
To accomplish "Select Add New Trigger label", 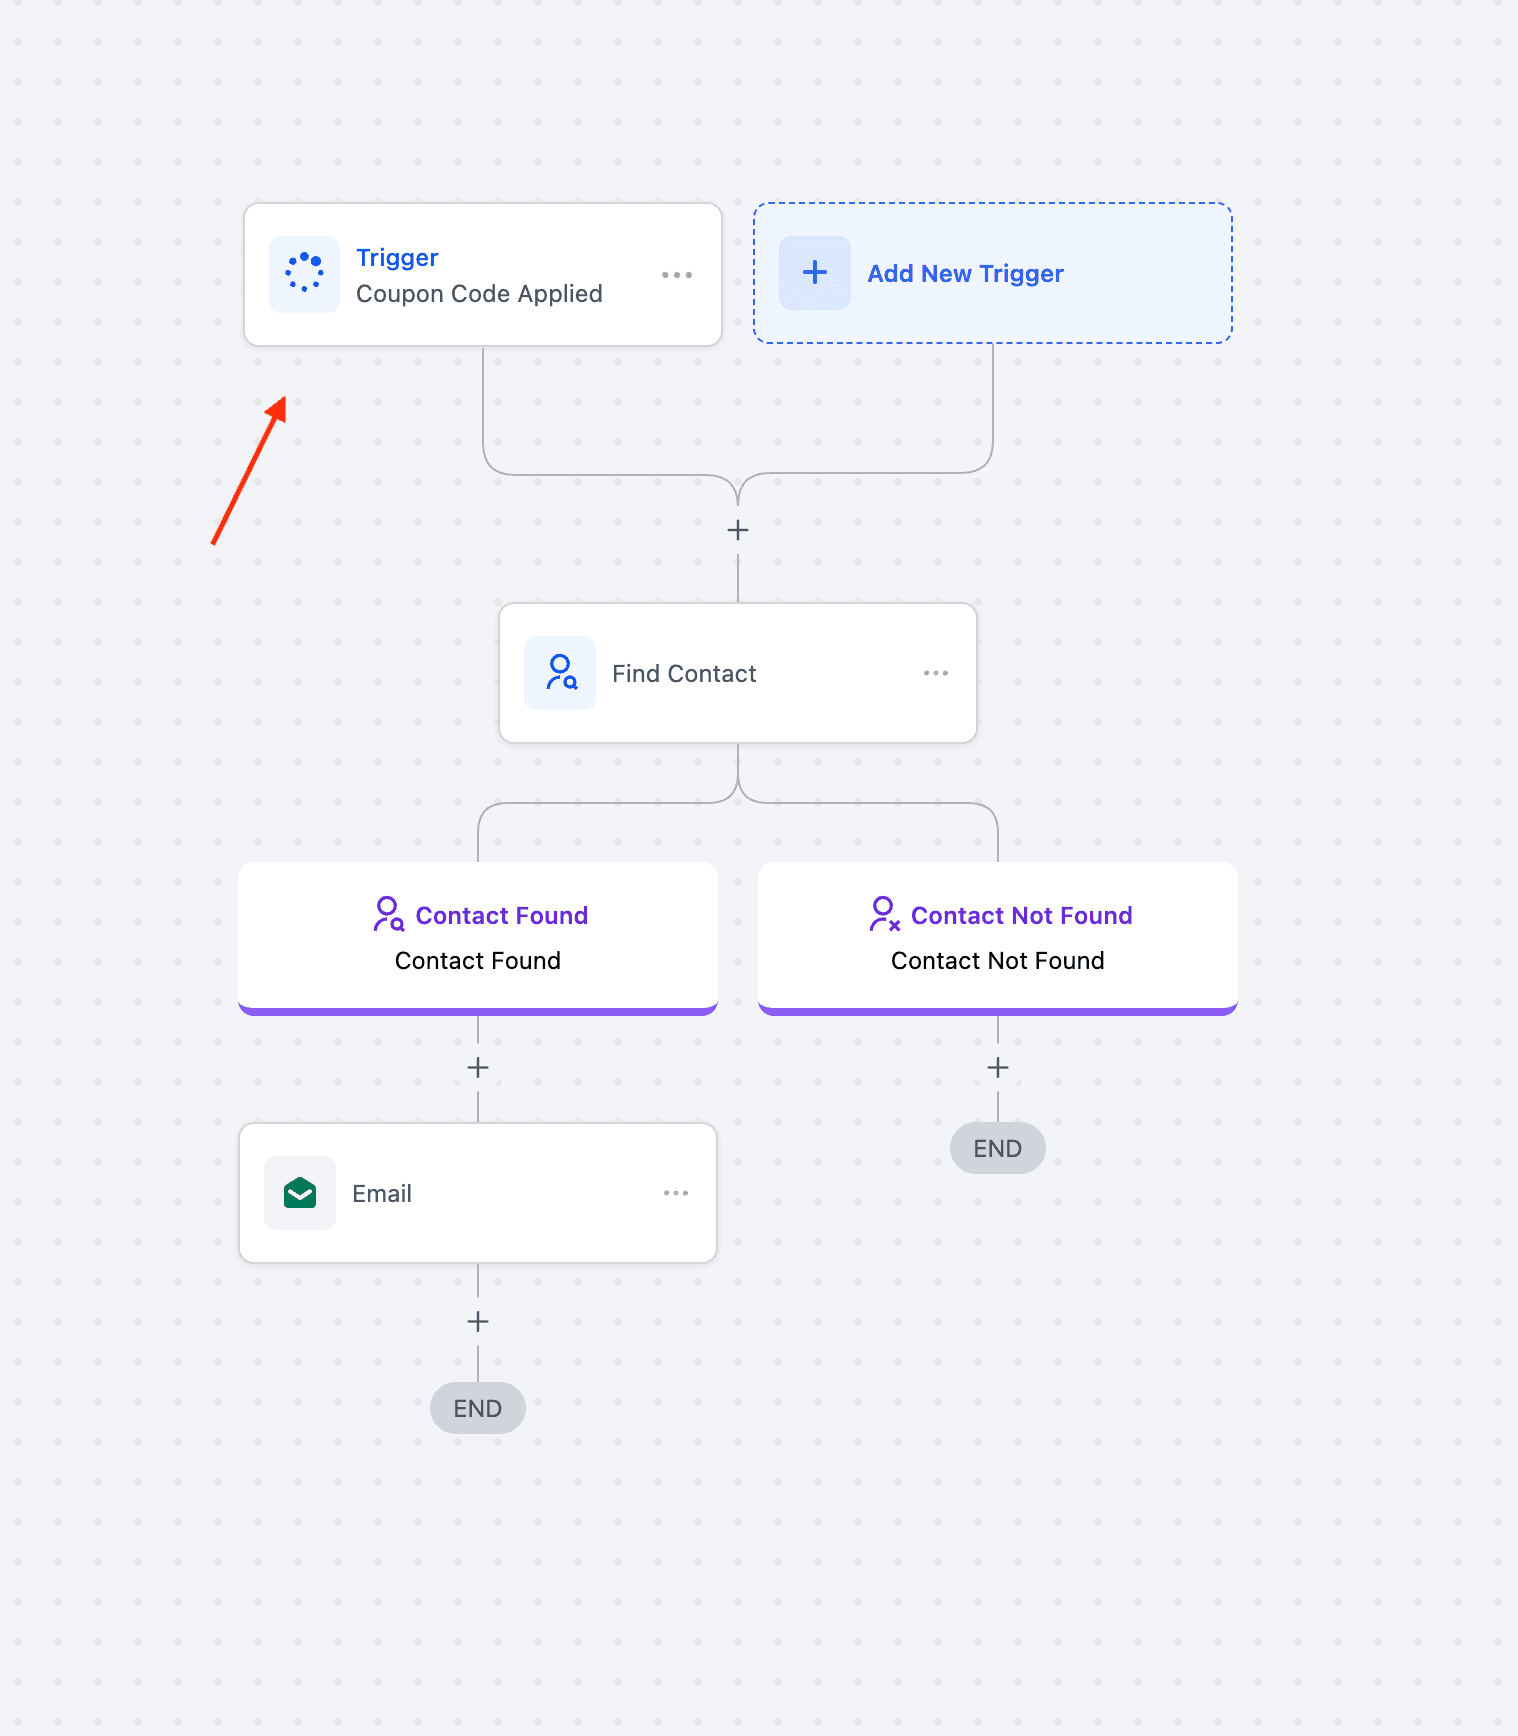I will point(965,274).
